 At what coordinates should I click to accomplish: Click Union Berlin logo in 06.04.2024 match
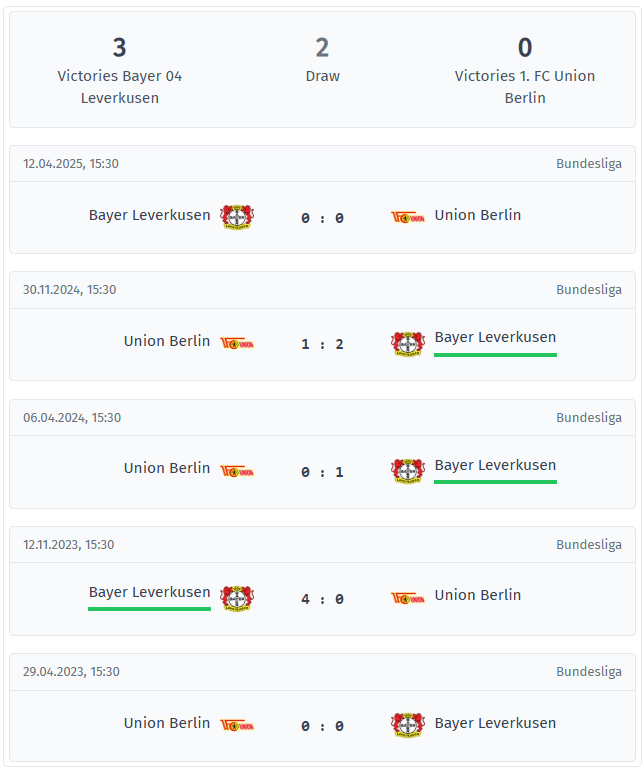[x=237, y=471]
